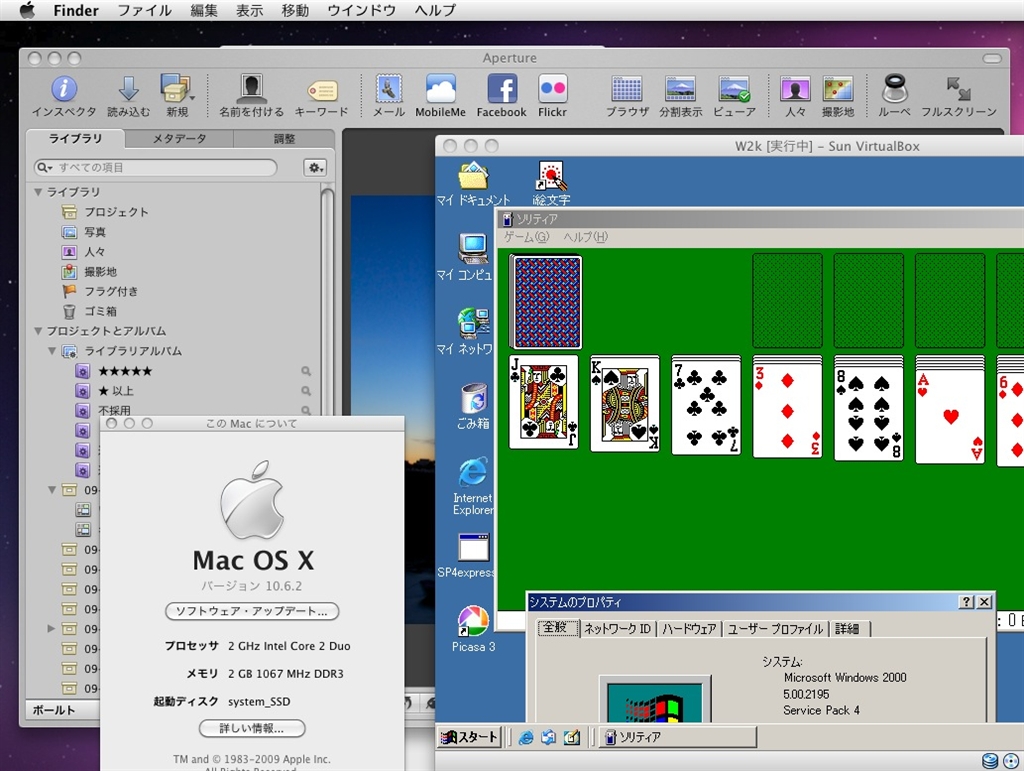Open the gear action dropdown near search

pos(315,168)
